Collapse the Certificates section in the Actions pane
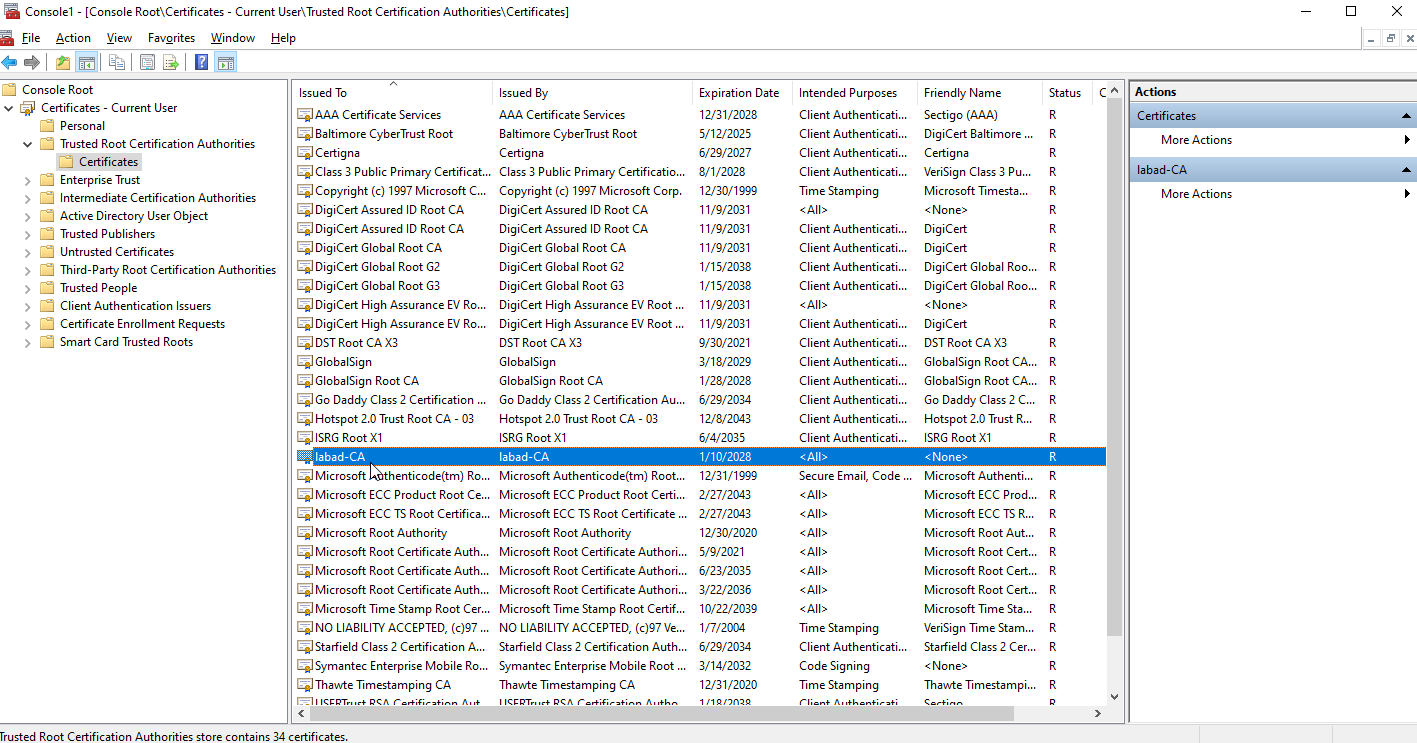 tap(1406, 116)
